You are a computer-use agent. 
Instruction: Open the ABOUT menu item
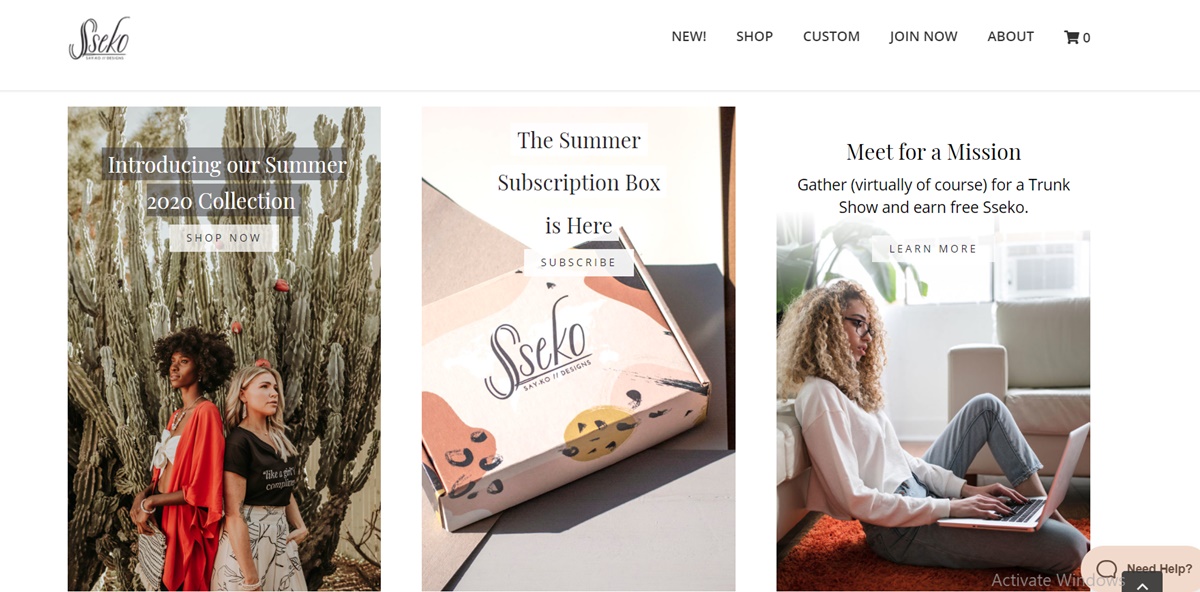(1010, 36)
